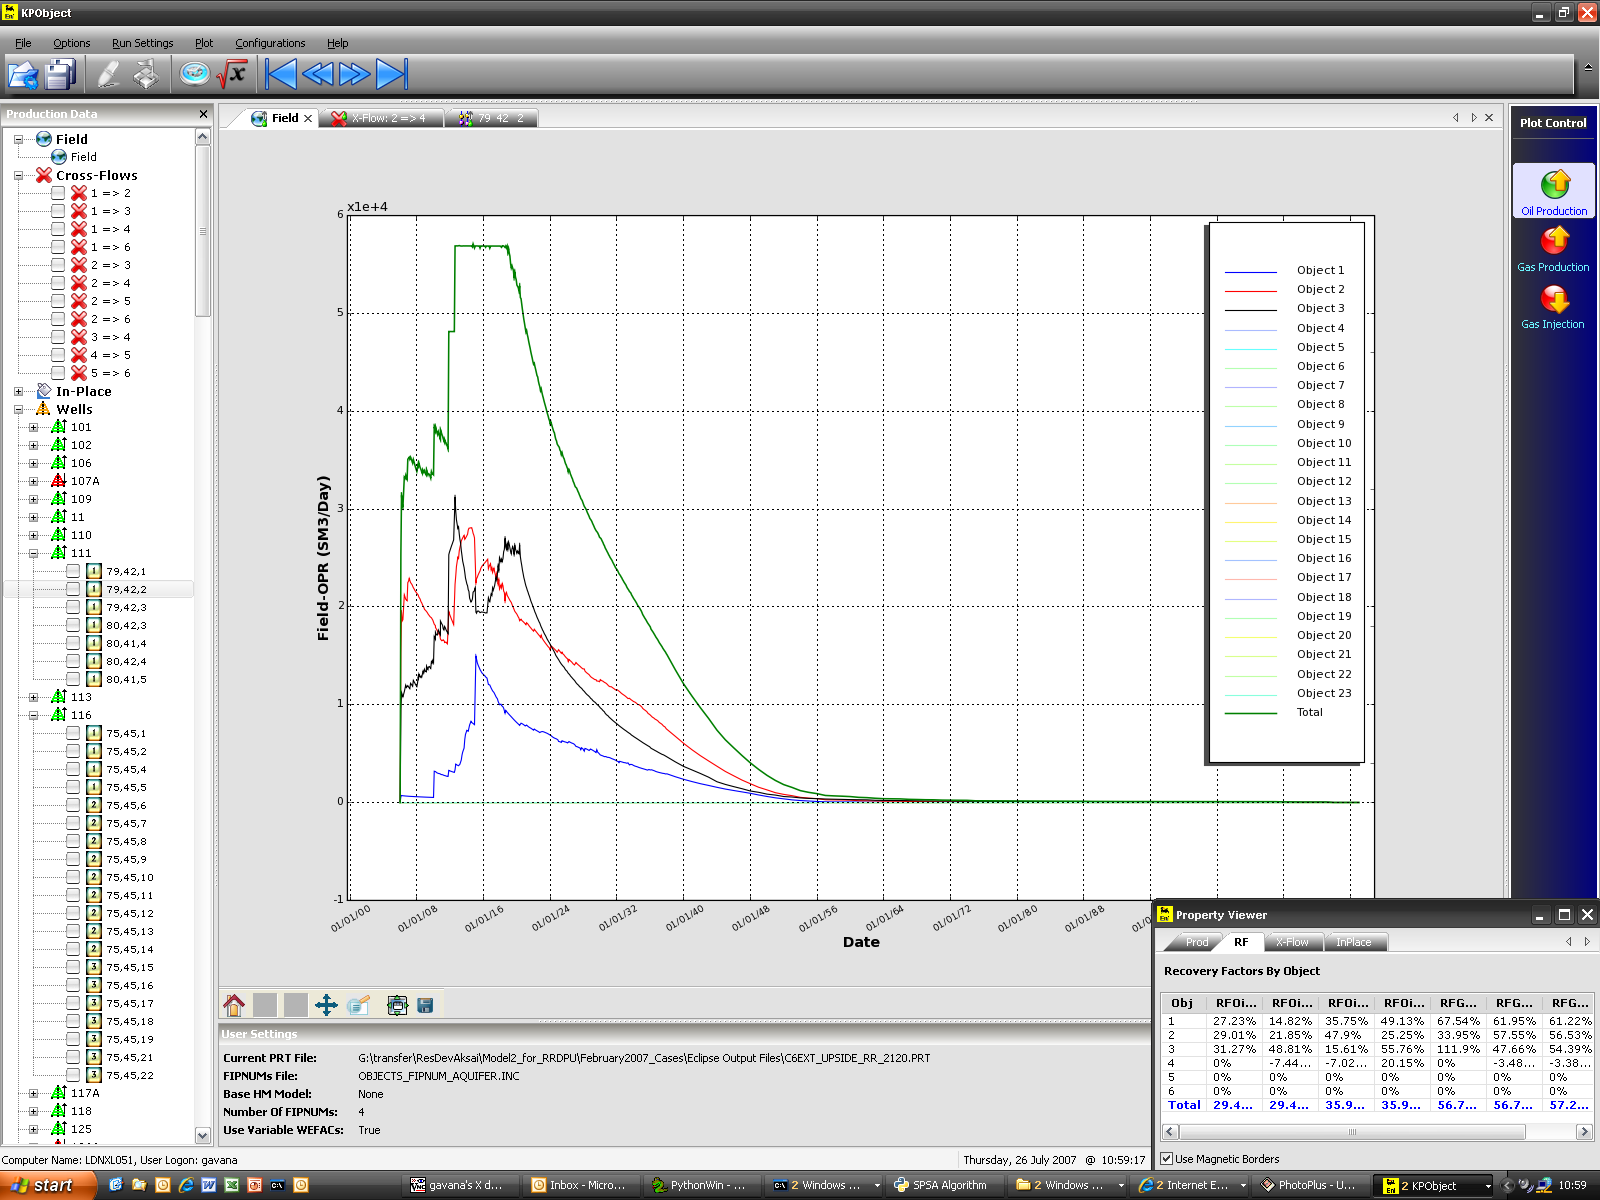Expand well 113 in the tree
Screen dimensions: 1600x1200
tap(33, 698)
